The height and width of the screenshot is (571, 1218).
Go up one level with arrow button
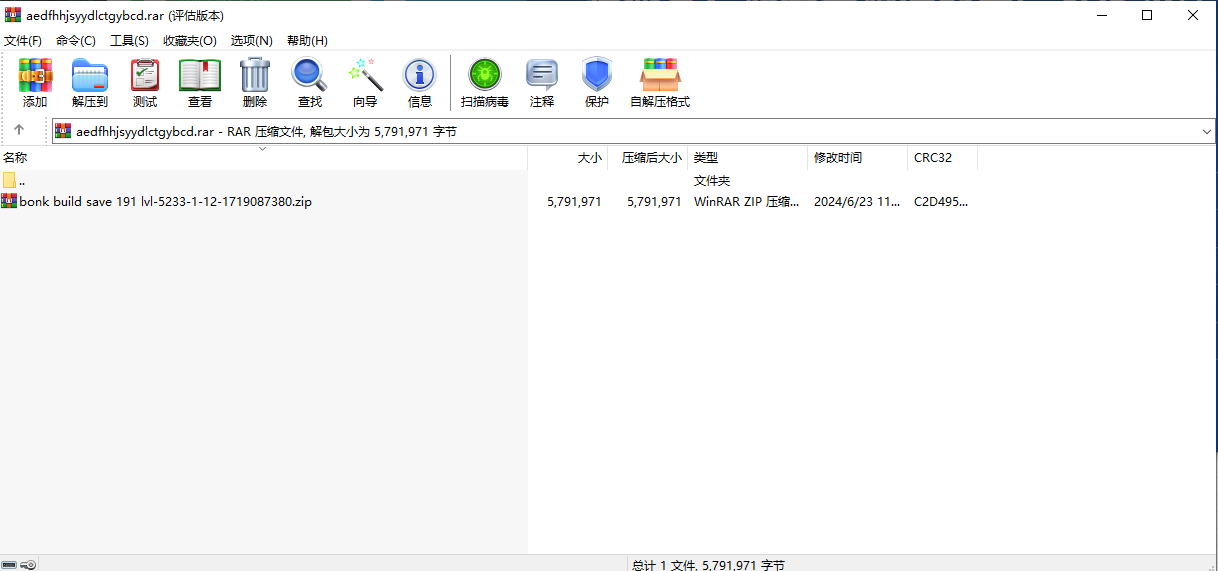pos(19,130)
